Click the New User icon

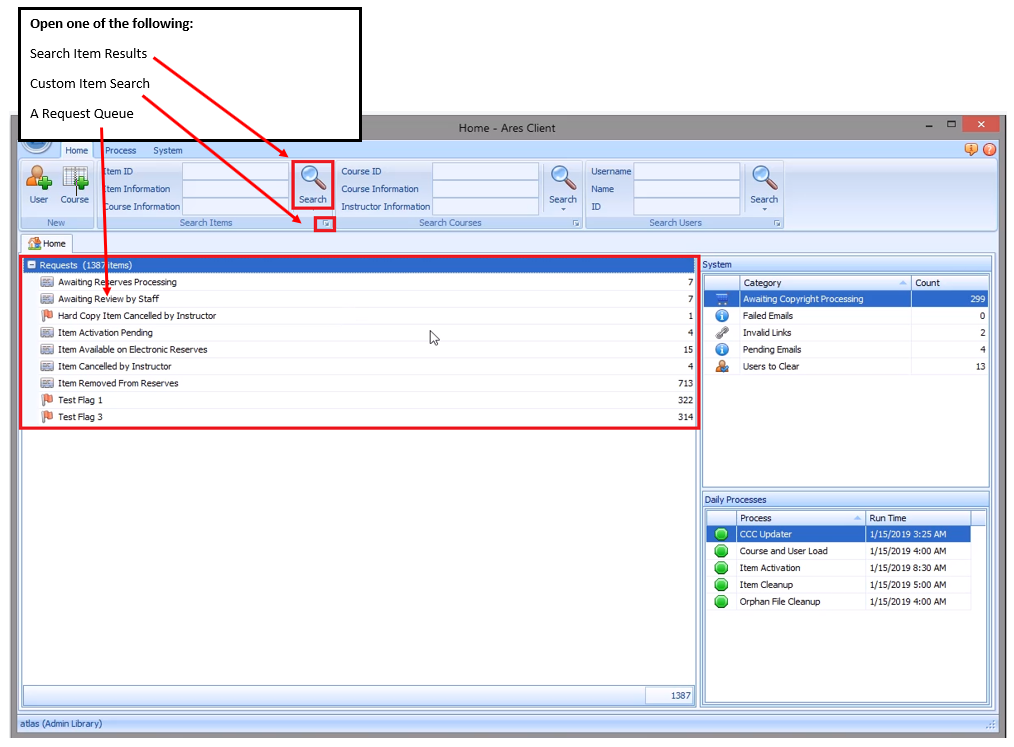pyautogui.click(x=39, y=180)
